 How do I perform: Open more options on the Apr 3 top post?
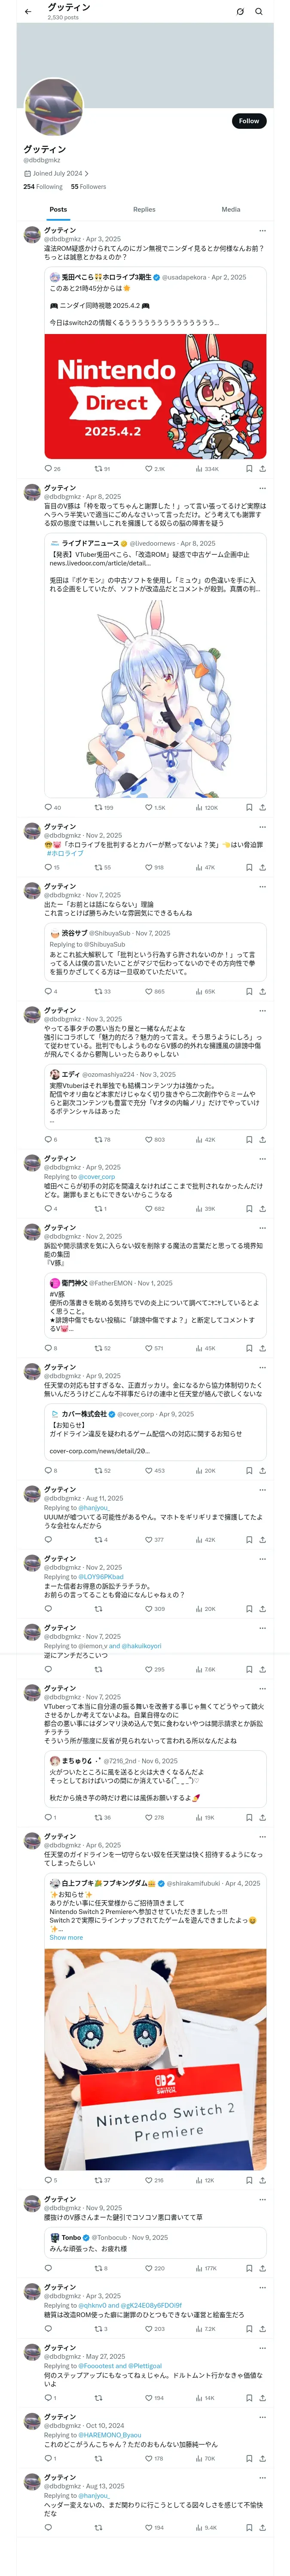click(x=262, y=231)
